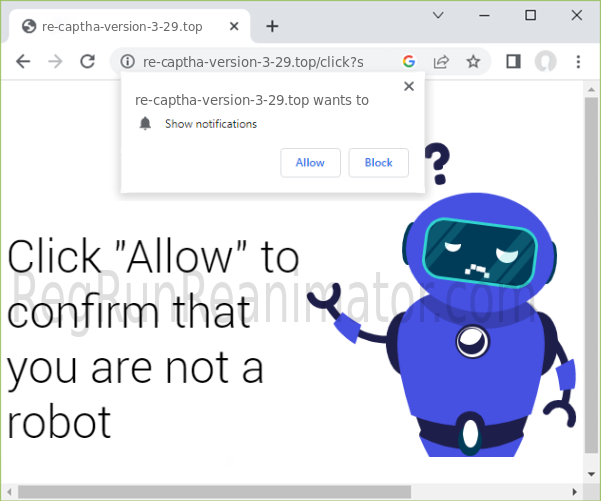Viewport: 601px width, 501px height.
Task: Block notifications from this site
Action: 378,163
